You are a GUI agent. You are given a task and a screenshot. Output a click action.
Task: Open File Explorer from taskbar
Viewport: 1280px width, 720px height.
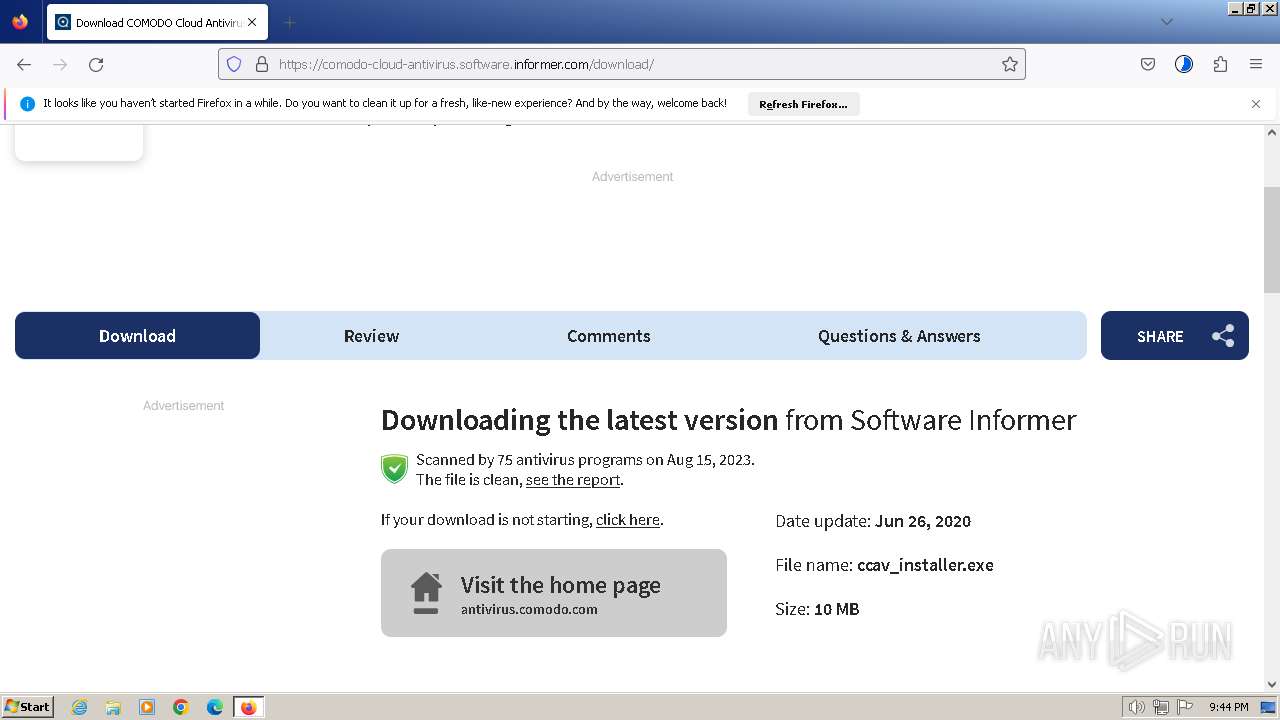(113, 707)
